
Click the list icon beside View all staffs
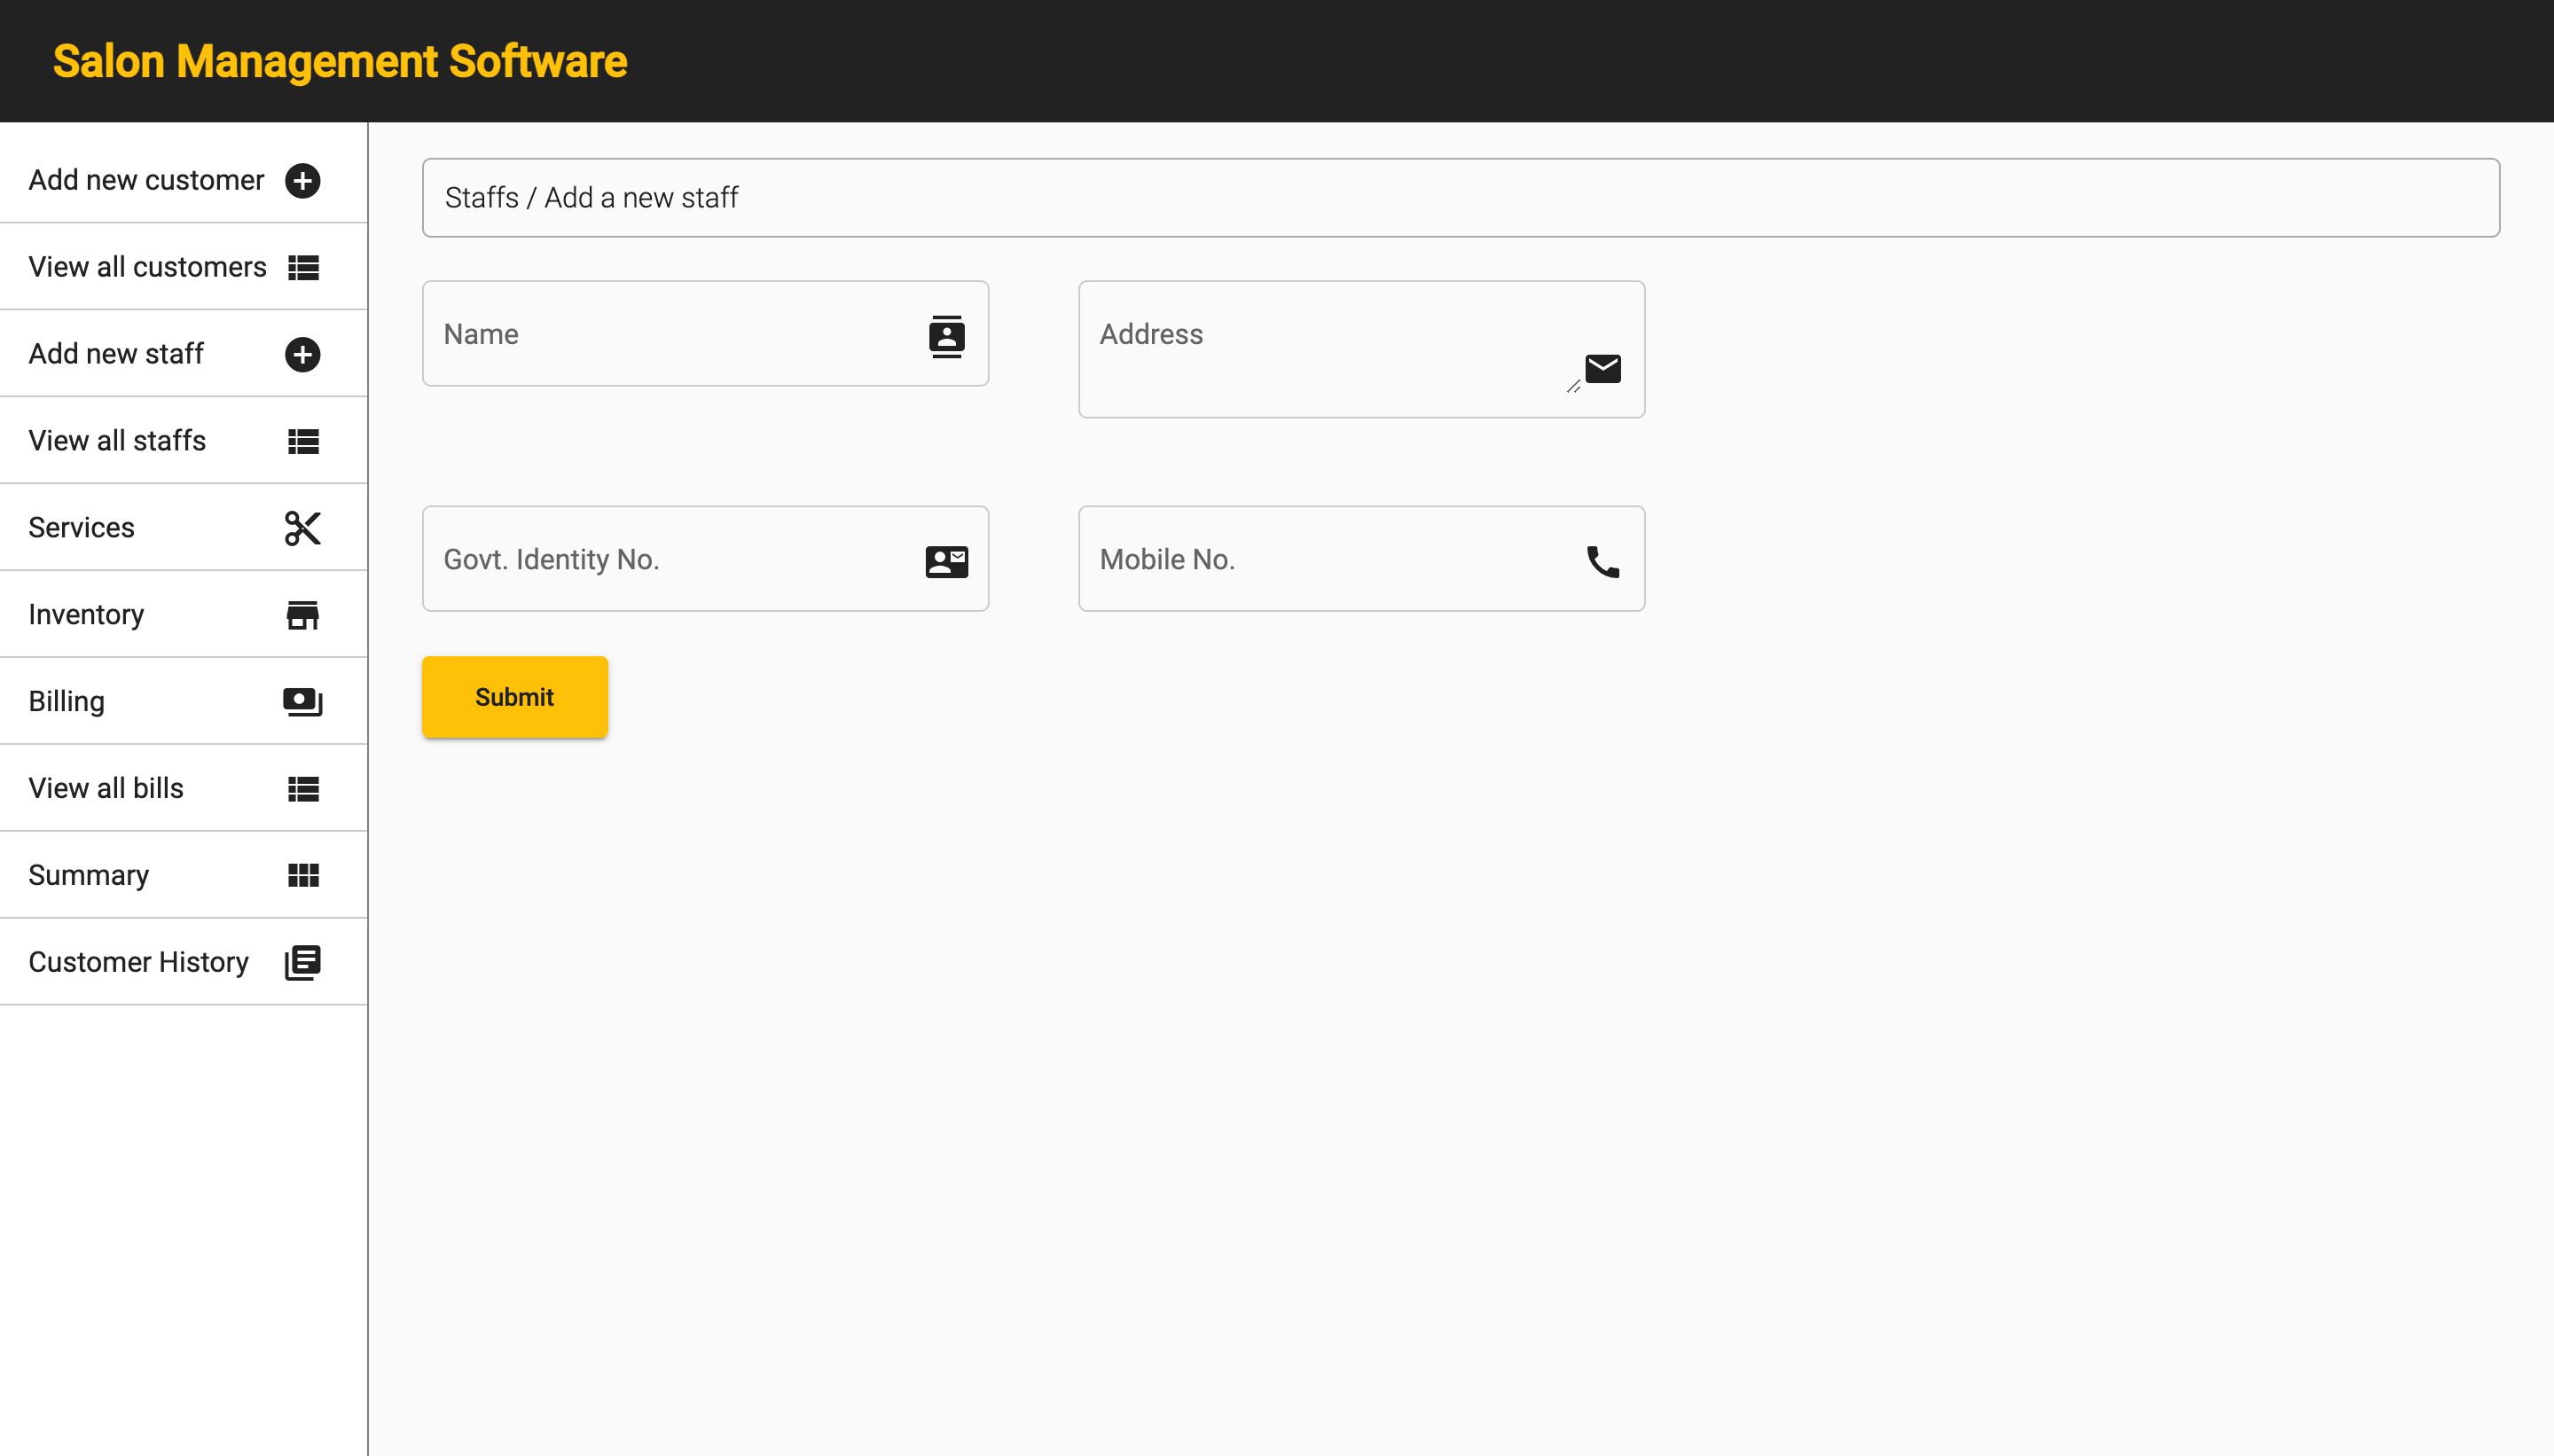pyautogui.click(x=302, y=441)
